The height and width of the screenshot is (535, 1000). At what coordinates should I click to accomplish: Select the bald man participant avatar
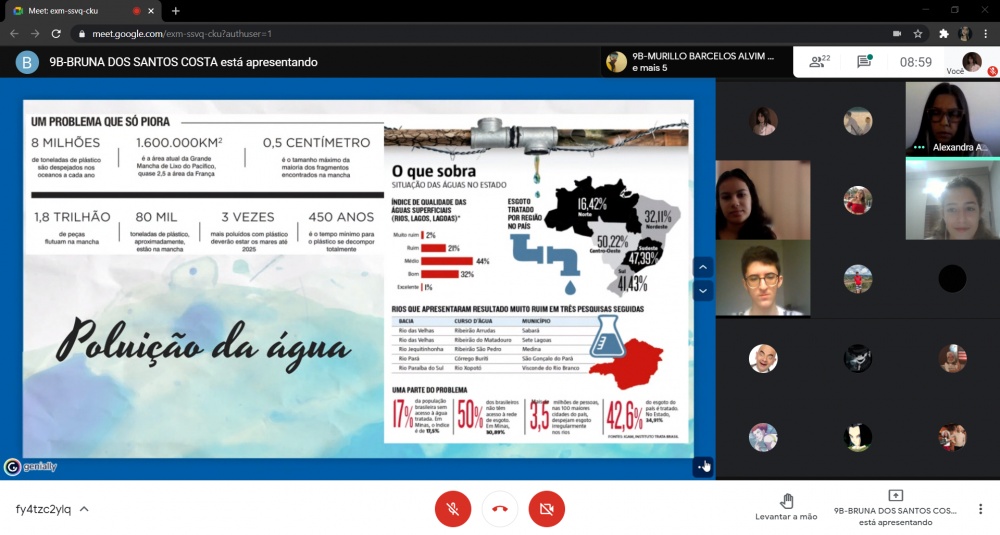(763, 358)
